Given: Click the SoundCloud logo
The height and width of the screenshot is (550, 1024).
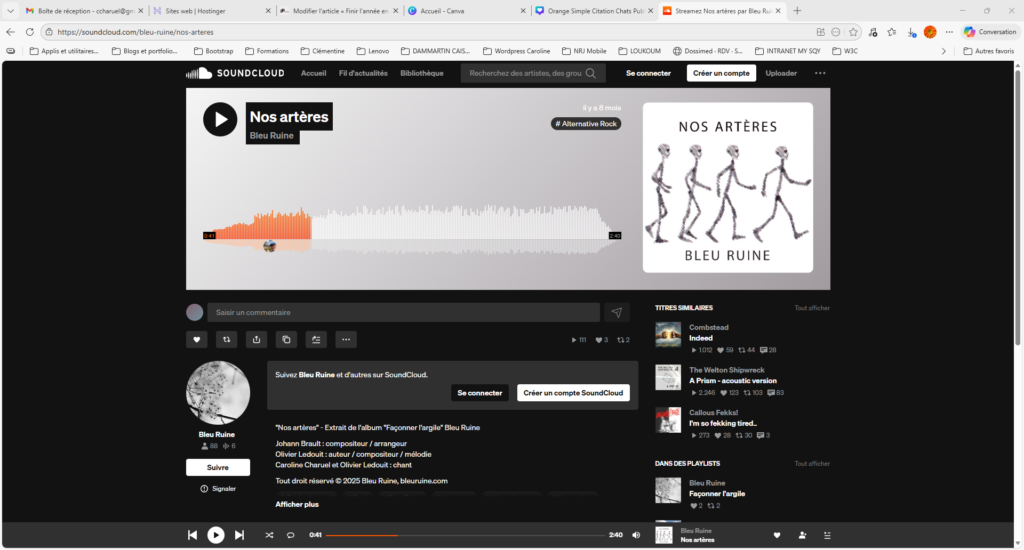Looking at the screenshot, I should [x=235, y=73].
